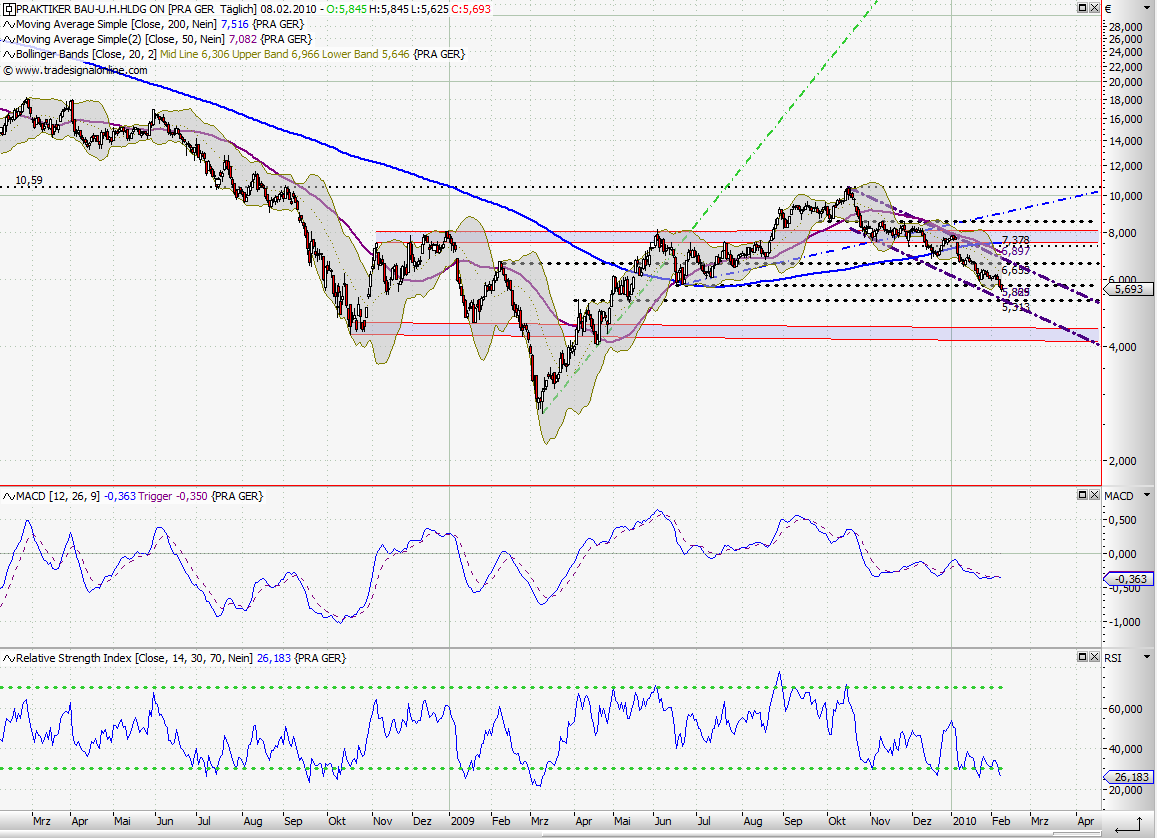This screenshot has width=1157, height=838.
Task: Click the MACD label on right axis header
Action: coord(1119,496)
